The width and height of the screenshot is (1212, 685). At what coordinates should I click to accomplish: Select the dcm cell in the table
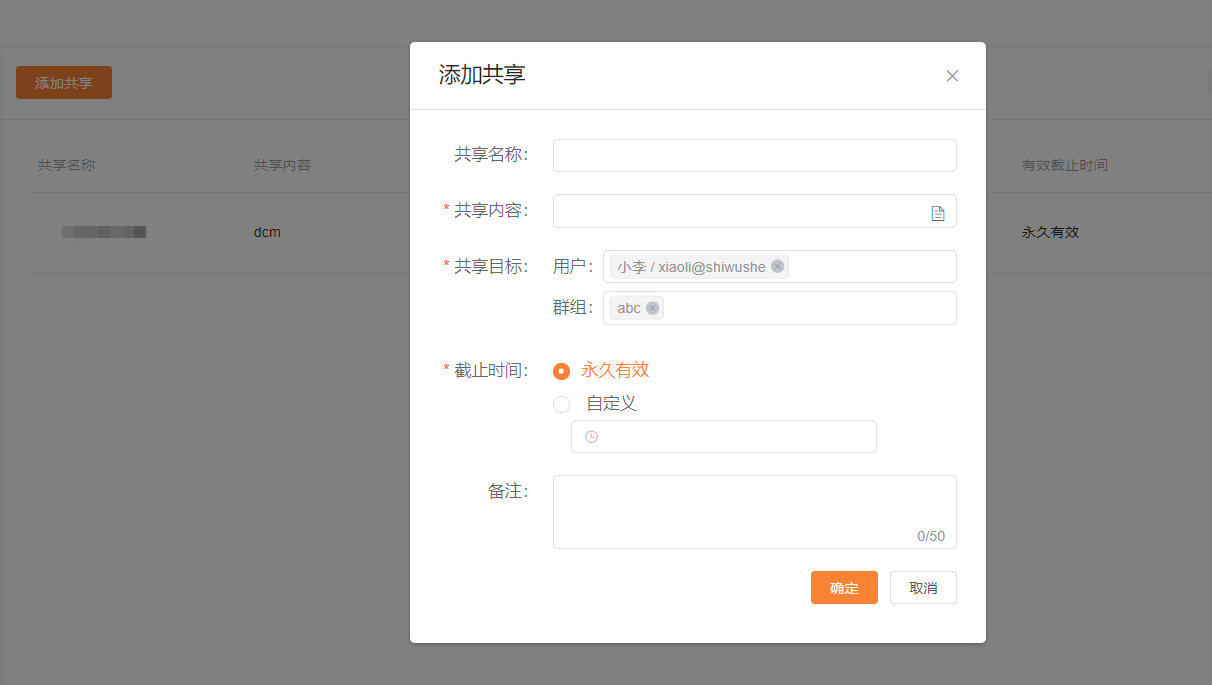pos(267,232)
